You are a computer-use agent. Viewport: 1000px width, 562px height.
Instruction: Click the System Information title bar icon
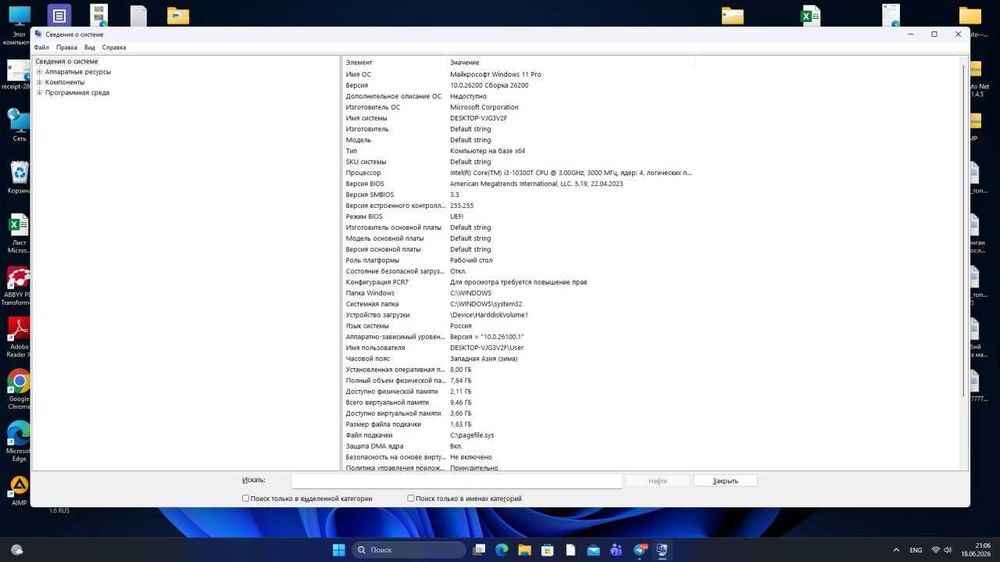(x=38, y=34)
